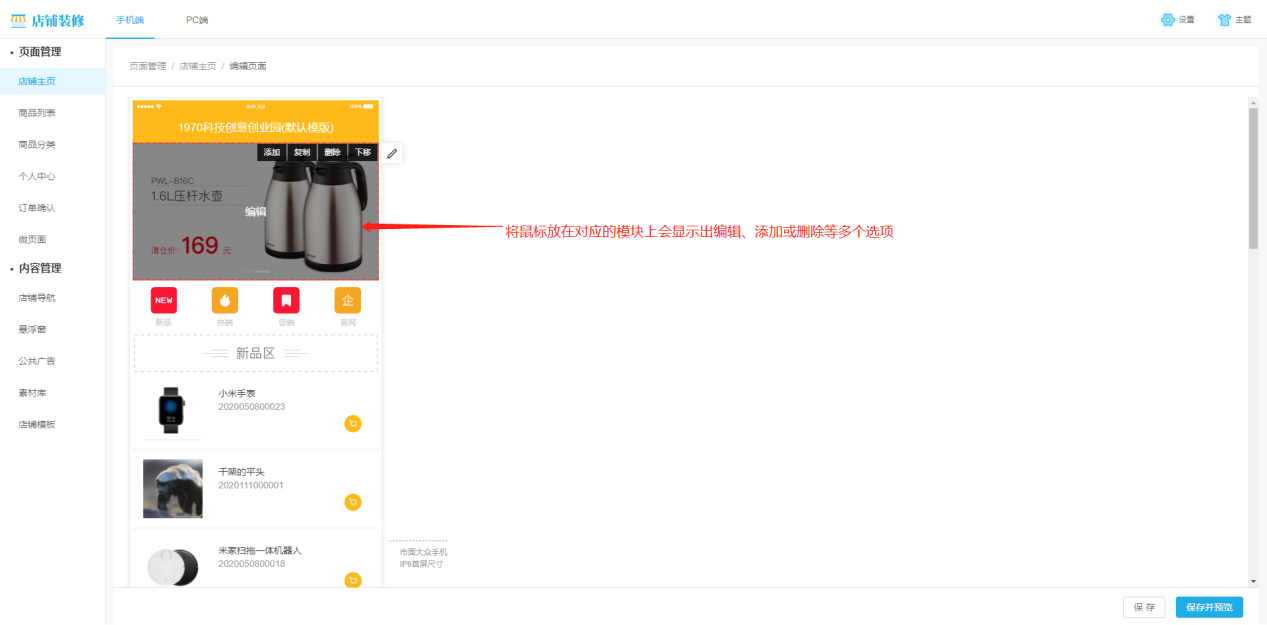Click the cart icon on 小米手表
Viewport: 1267px width, 625px height.
353,423
